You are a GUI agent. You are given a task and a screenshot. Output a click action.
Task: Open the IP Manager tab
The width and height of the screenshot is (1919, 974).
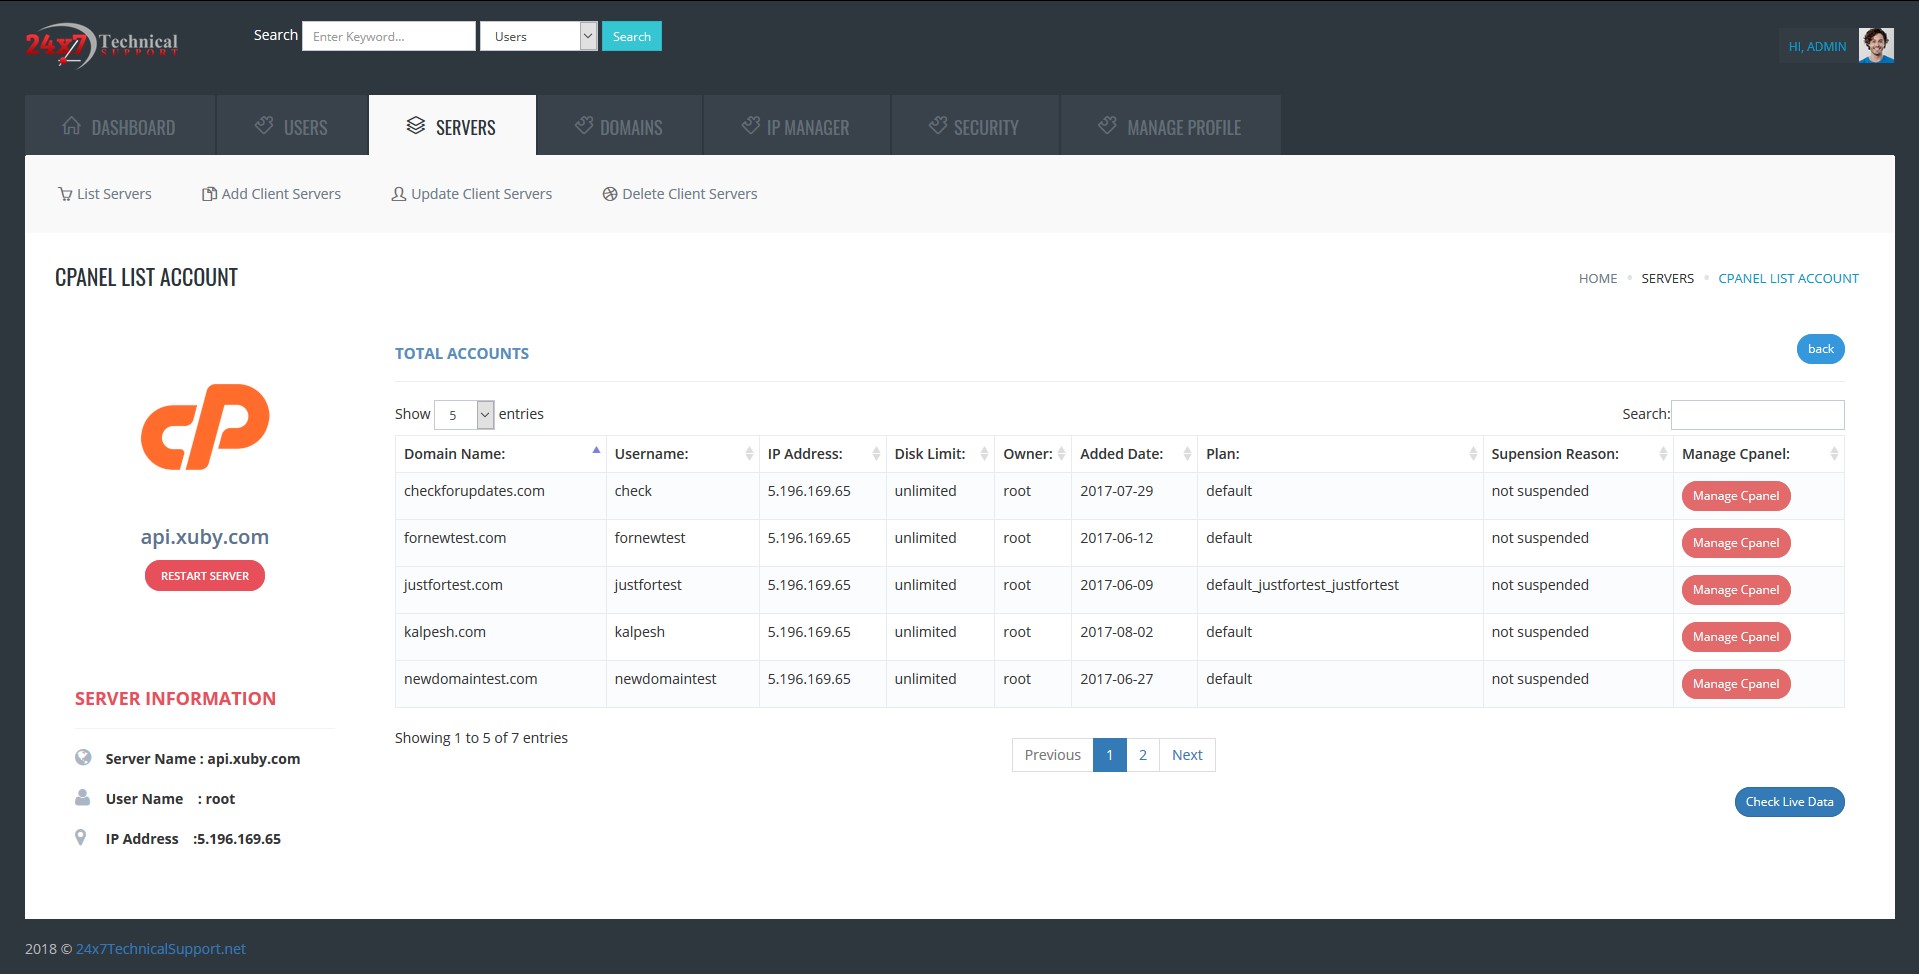pos(796,127)
